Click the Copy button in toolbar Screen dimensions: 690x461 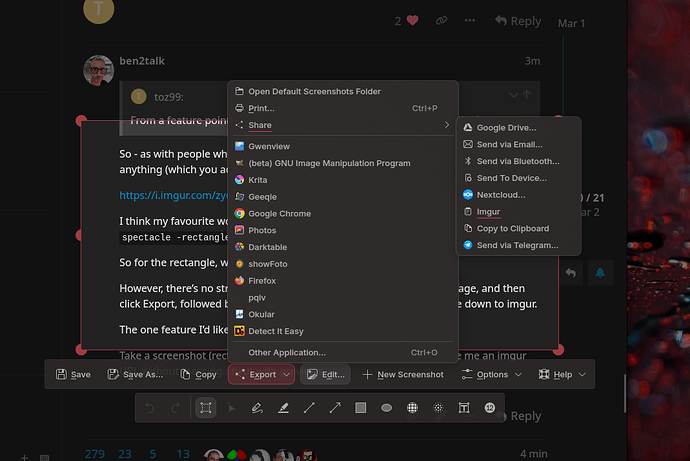pyautogui.click(x=198, y=374)
